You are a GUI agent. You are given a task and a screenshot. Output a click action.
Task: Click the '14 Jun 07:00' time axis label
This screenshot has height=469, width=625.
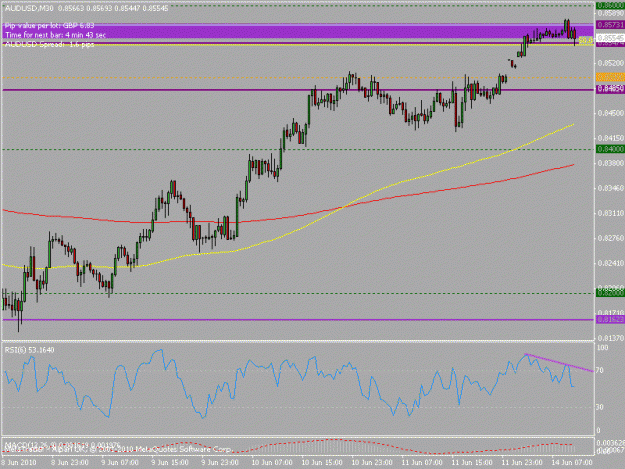(x=572, y=462)
